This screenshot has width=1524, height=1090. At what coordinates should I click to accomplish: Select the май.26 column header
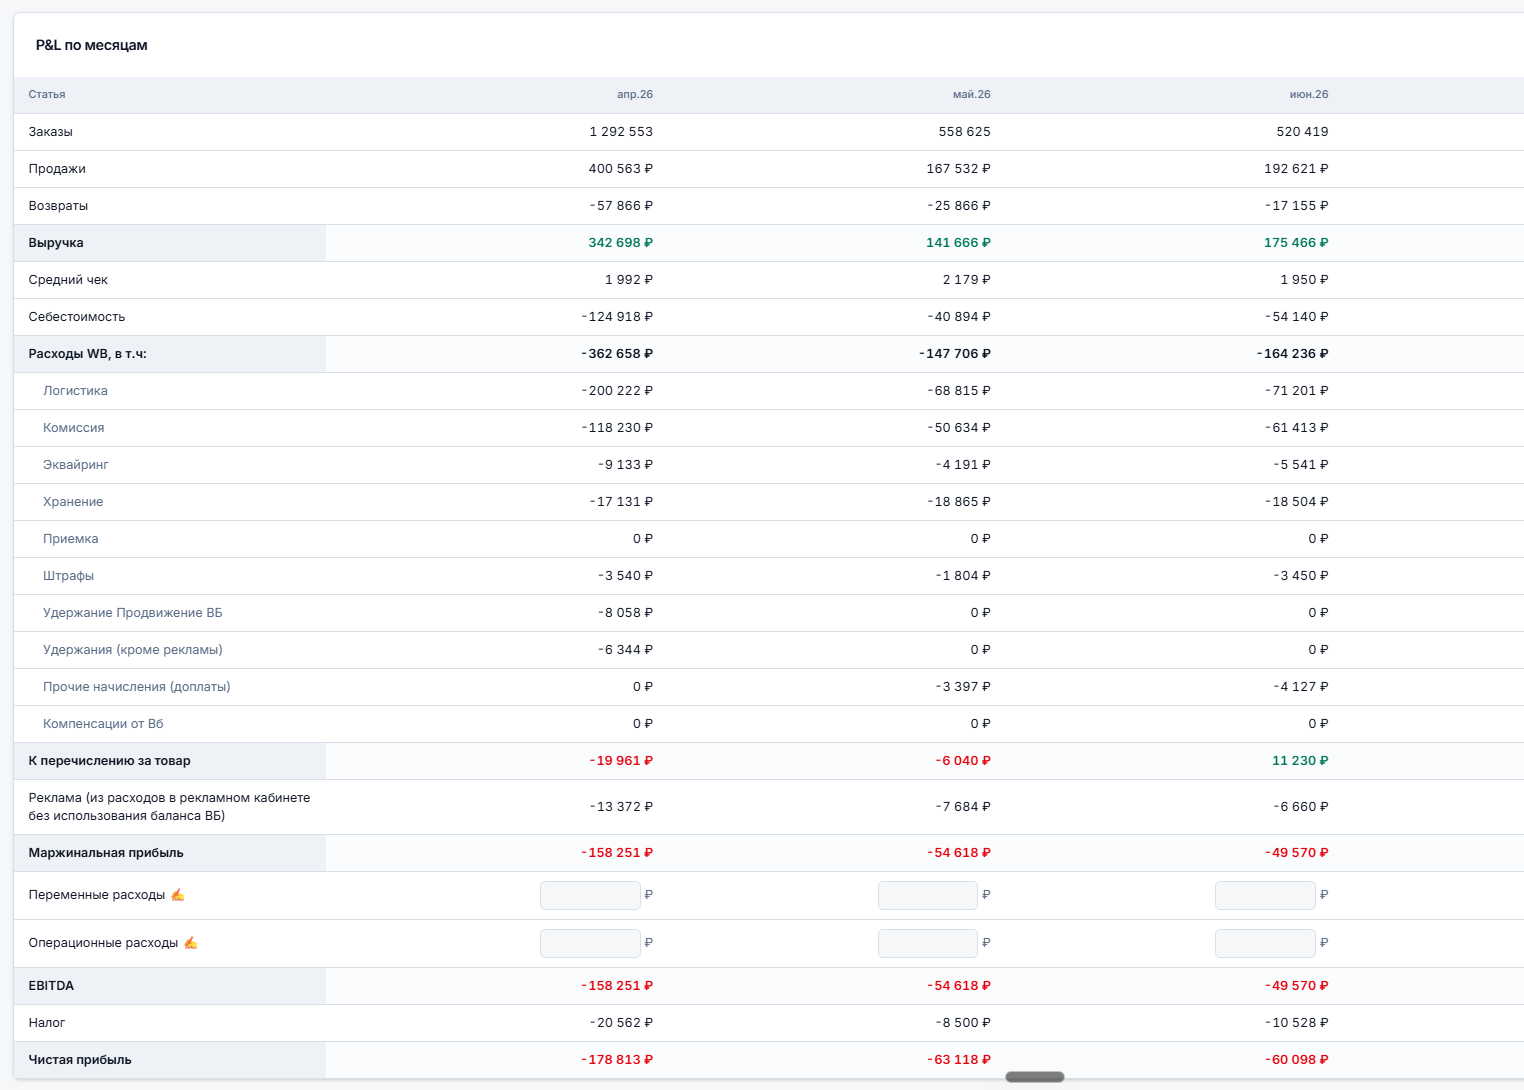pos(972,94)
